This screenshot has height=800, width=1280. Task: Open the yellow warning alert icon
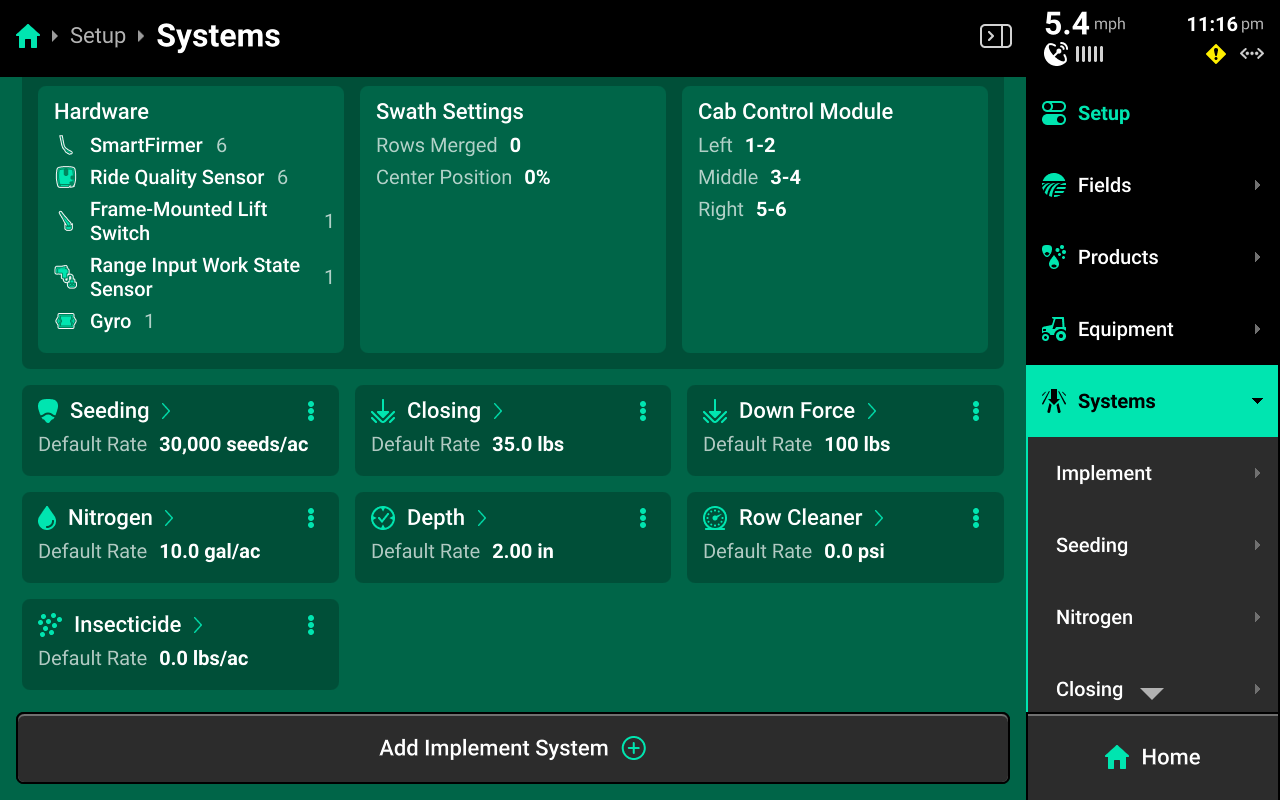[1216, 54]
